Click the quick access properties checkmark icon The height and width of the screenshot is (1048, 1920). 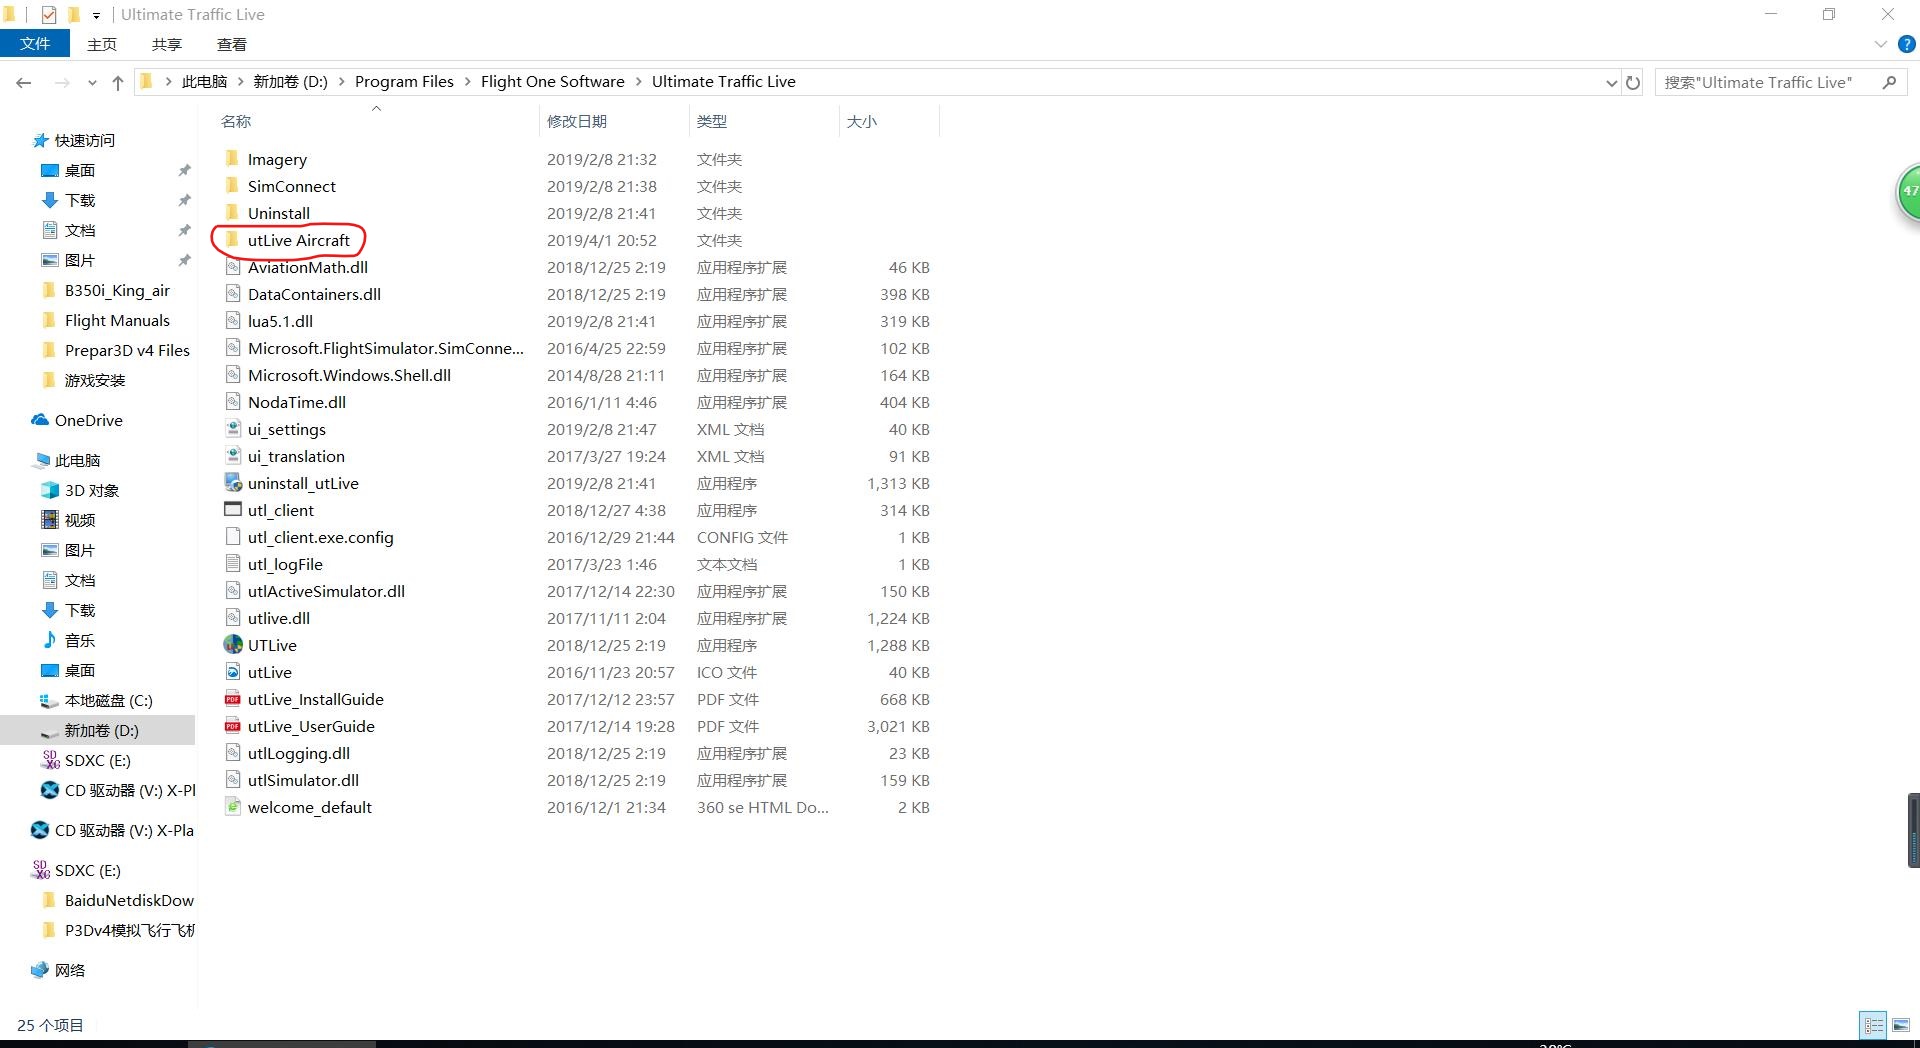[49, 14]
